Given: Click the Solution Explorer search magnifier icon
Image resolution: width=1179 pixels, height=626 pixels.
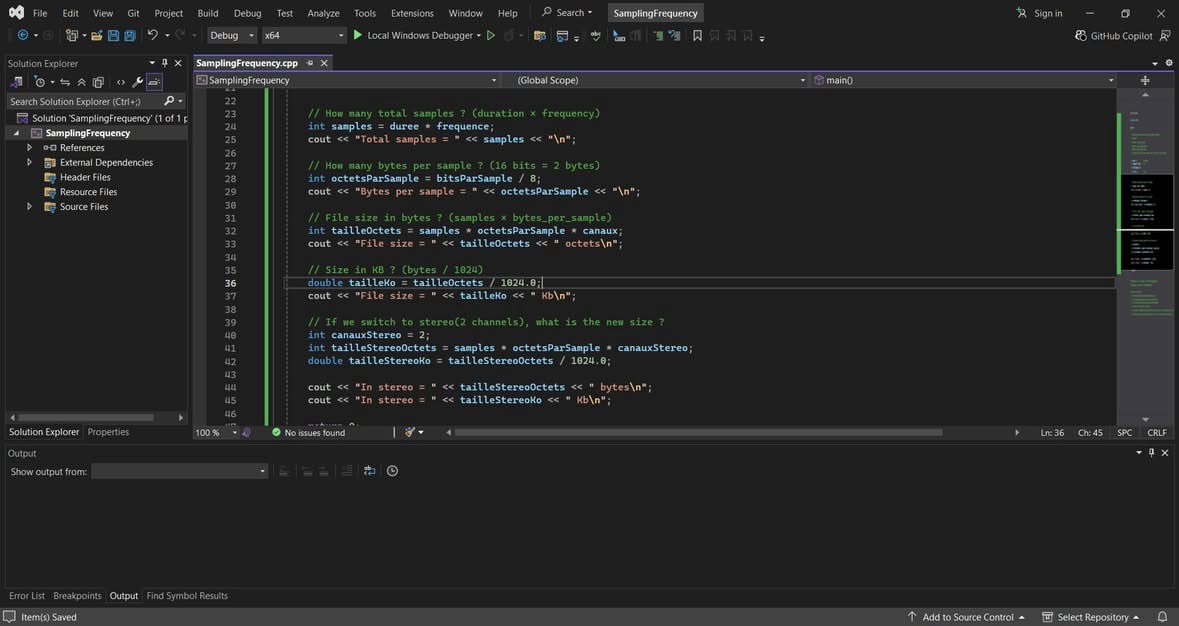Looking at the screenshot, I should point(168,101).
